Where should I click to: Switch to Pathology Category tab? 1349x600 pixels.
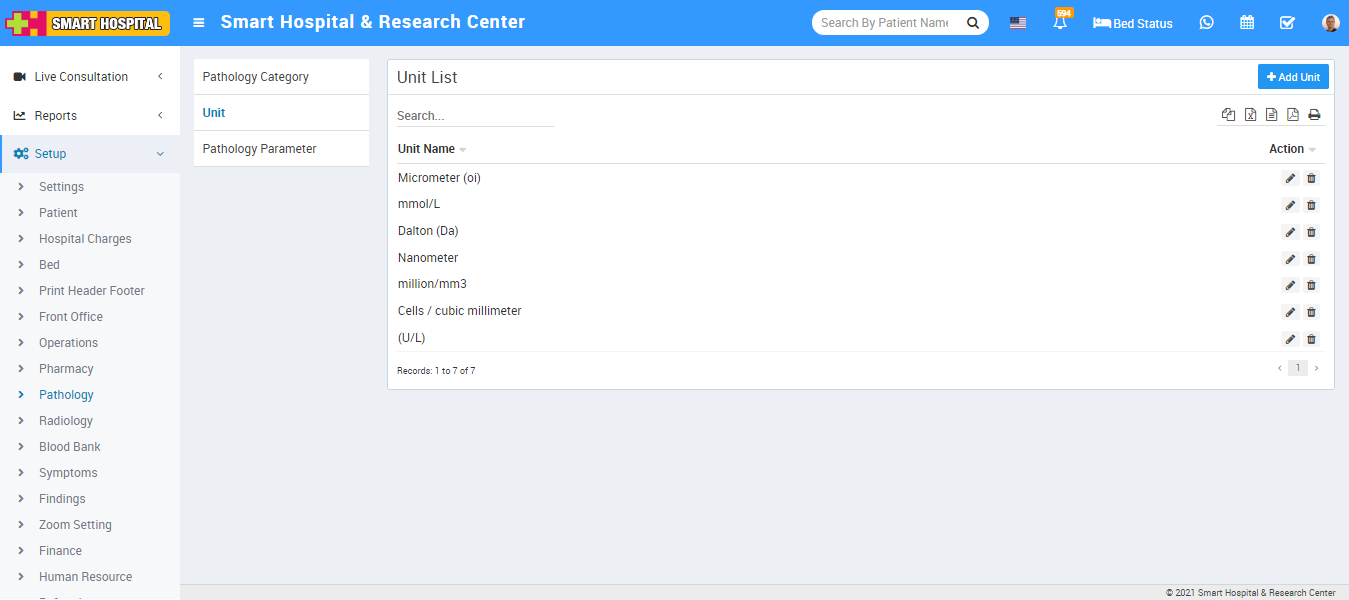pyautogui.click(x=256, y=77)
